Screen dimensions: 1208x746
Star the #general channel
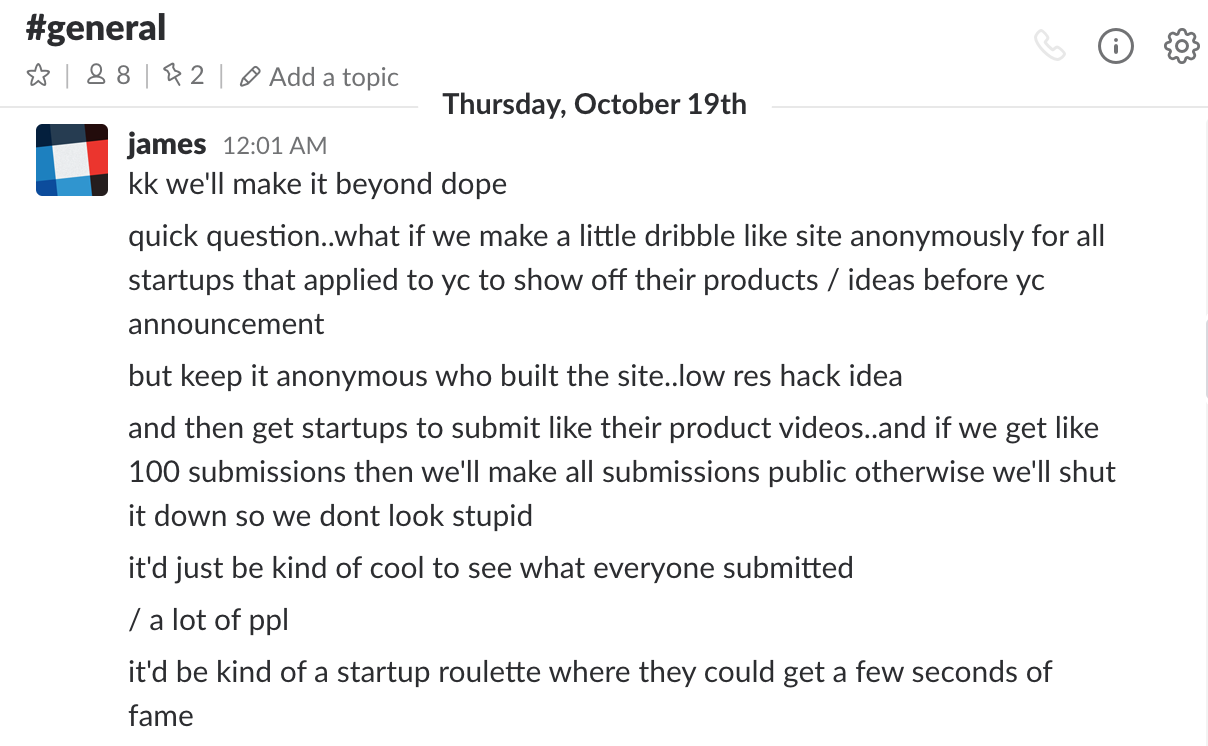[38, 76]
